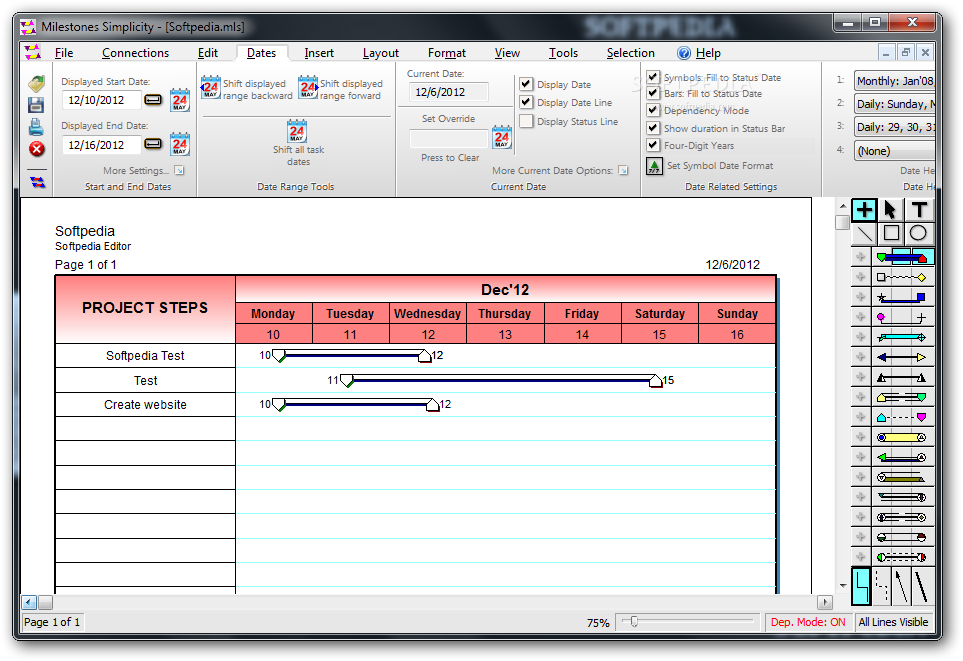The width and height of the screenshot is (963, 661).
Task: Pick the green-to-red blue bar symbol
Action: click(902, 257)
